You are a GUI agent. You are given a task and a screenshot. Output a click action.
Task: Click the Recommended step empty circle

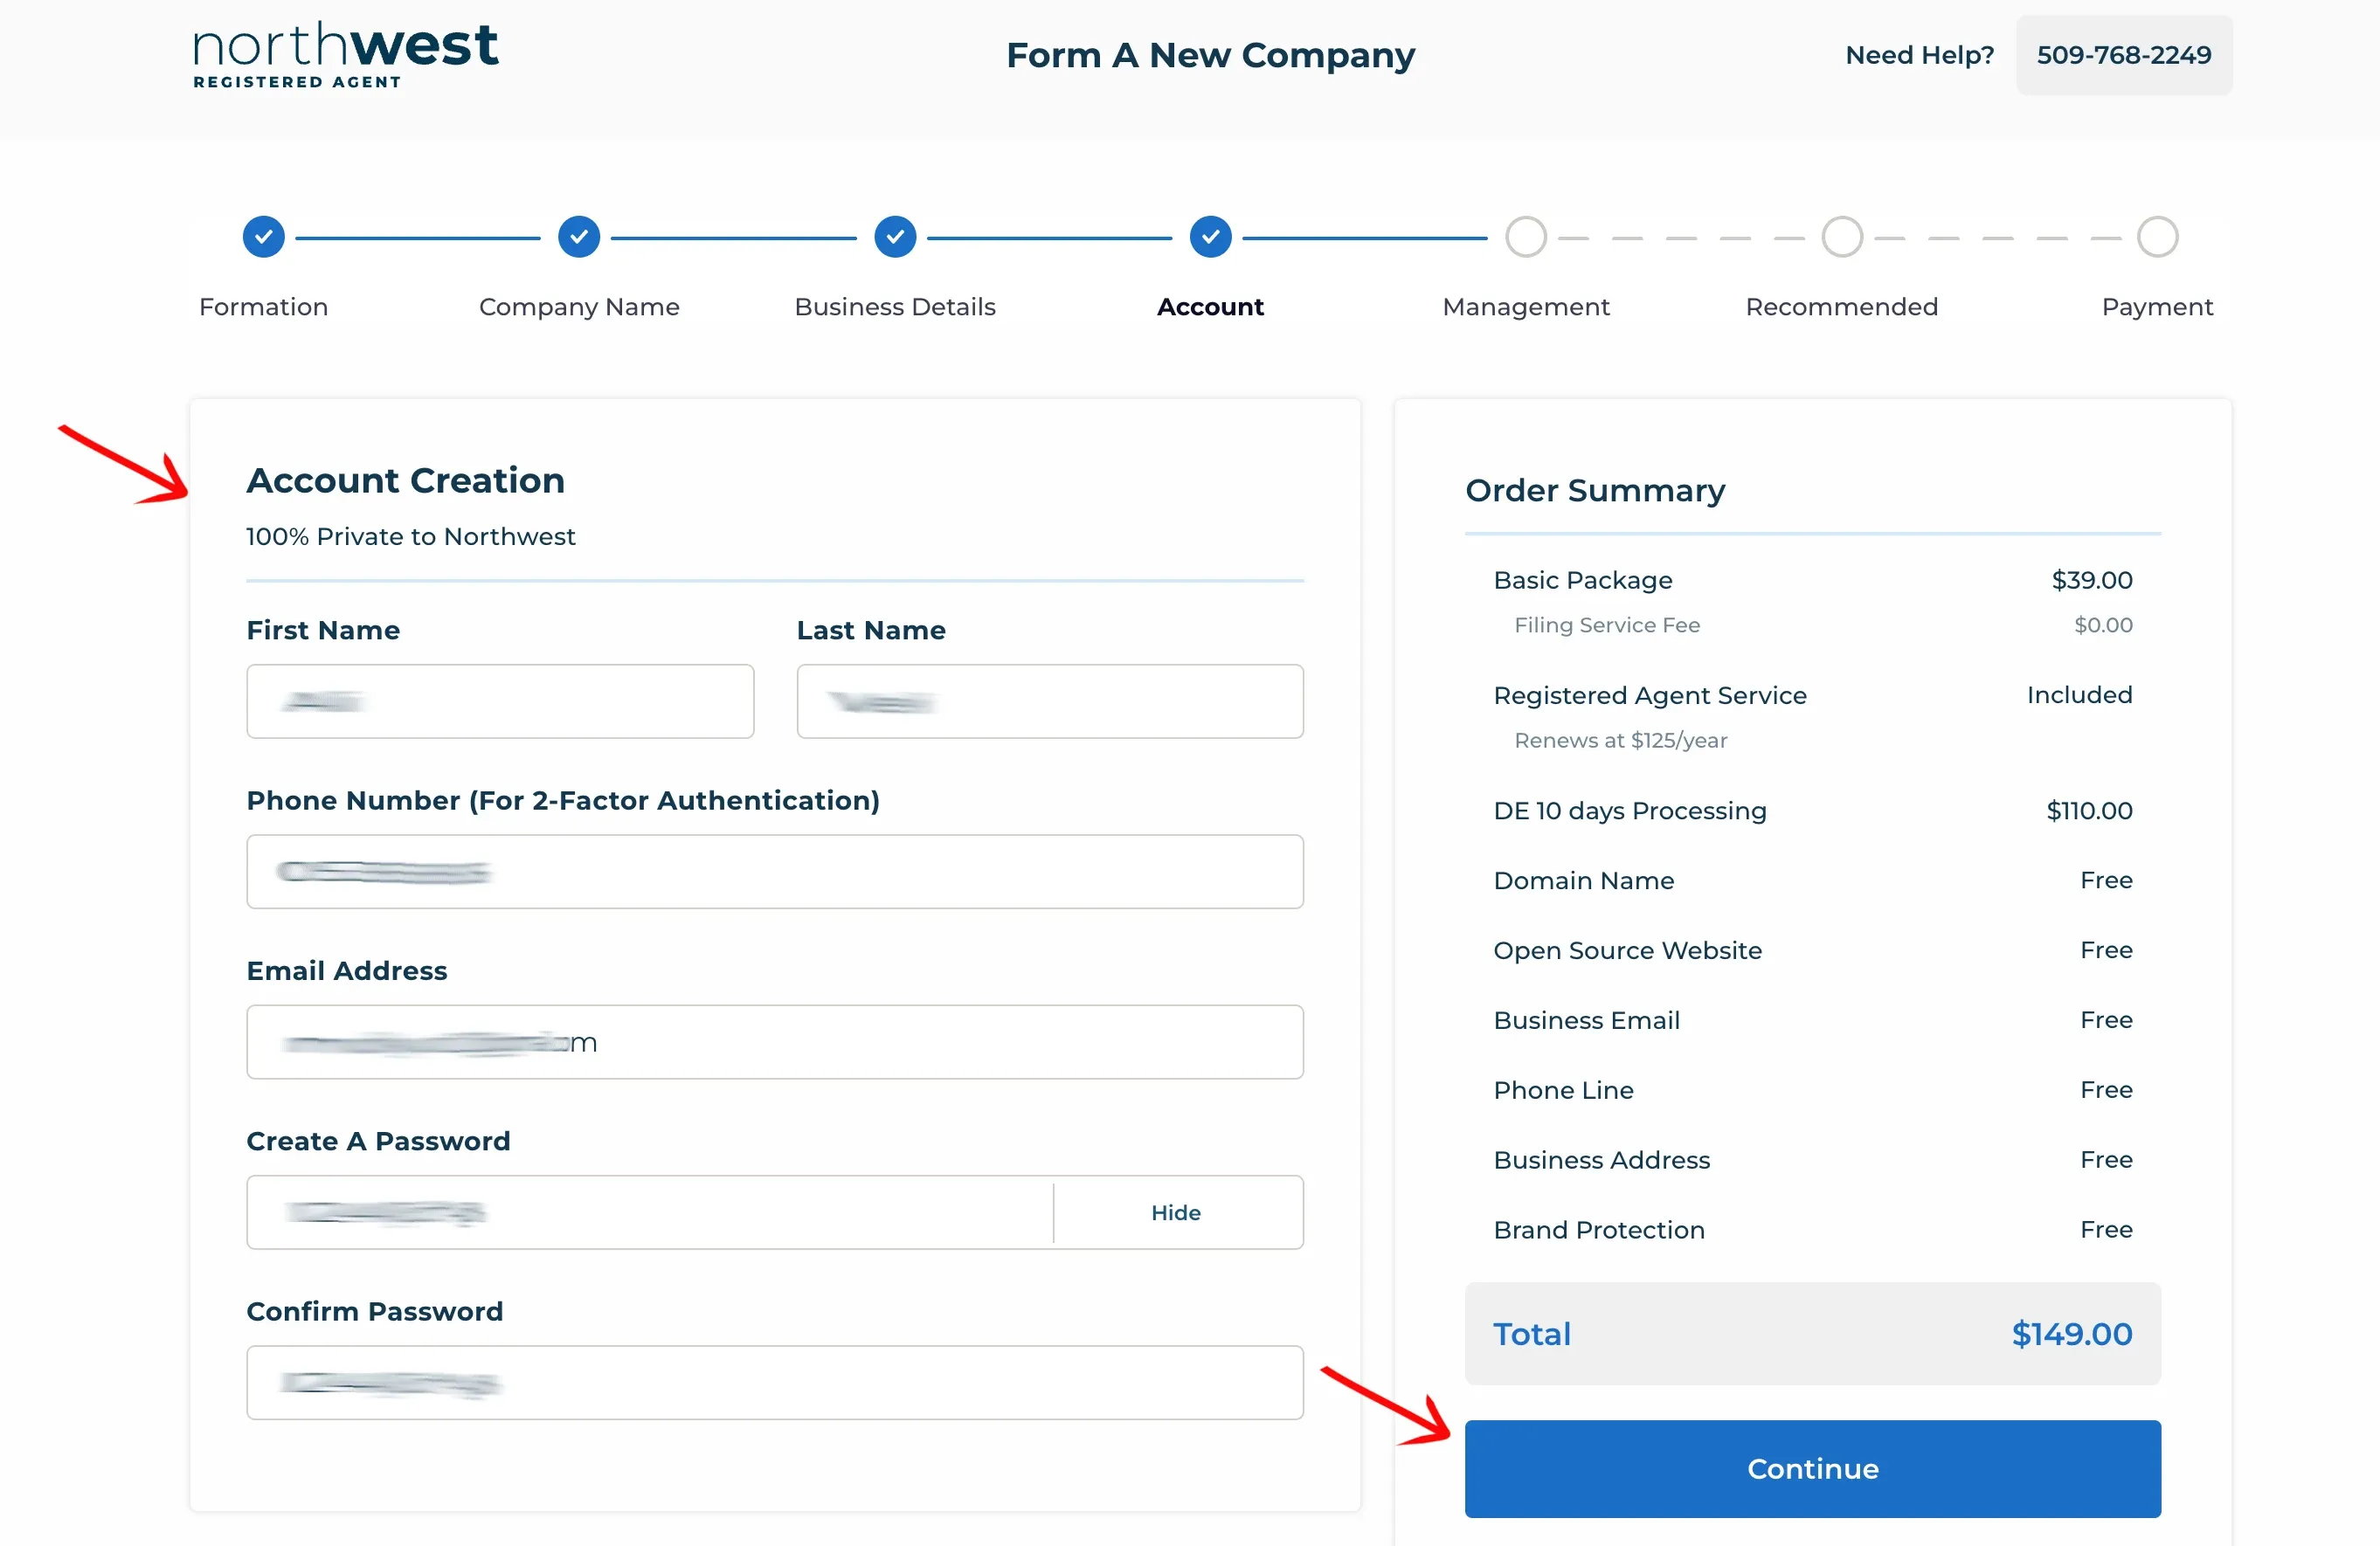tap(1842, 237)
